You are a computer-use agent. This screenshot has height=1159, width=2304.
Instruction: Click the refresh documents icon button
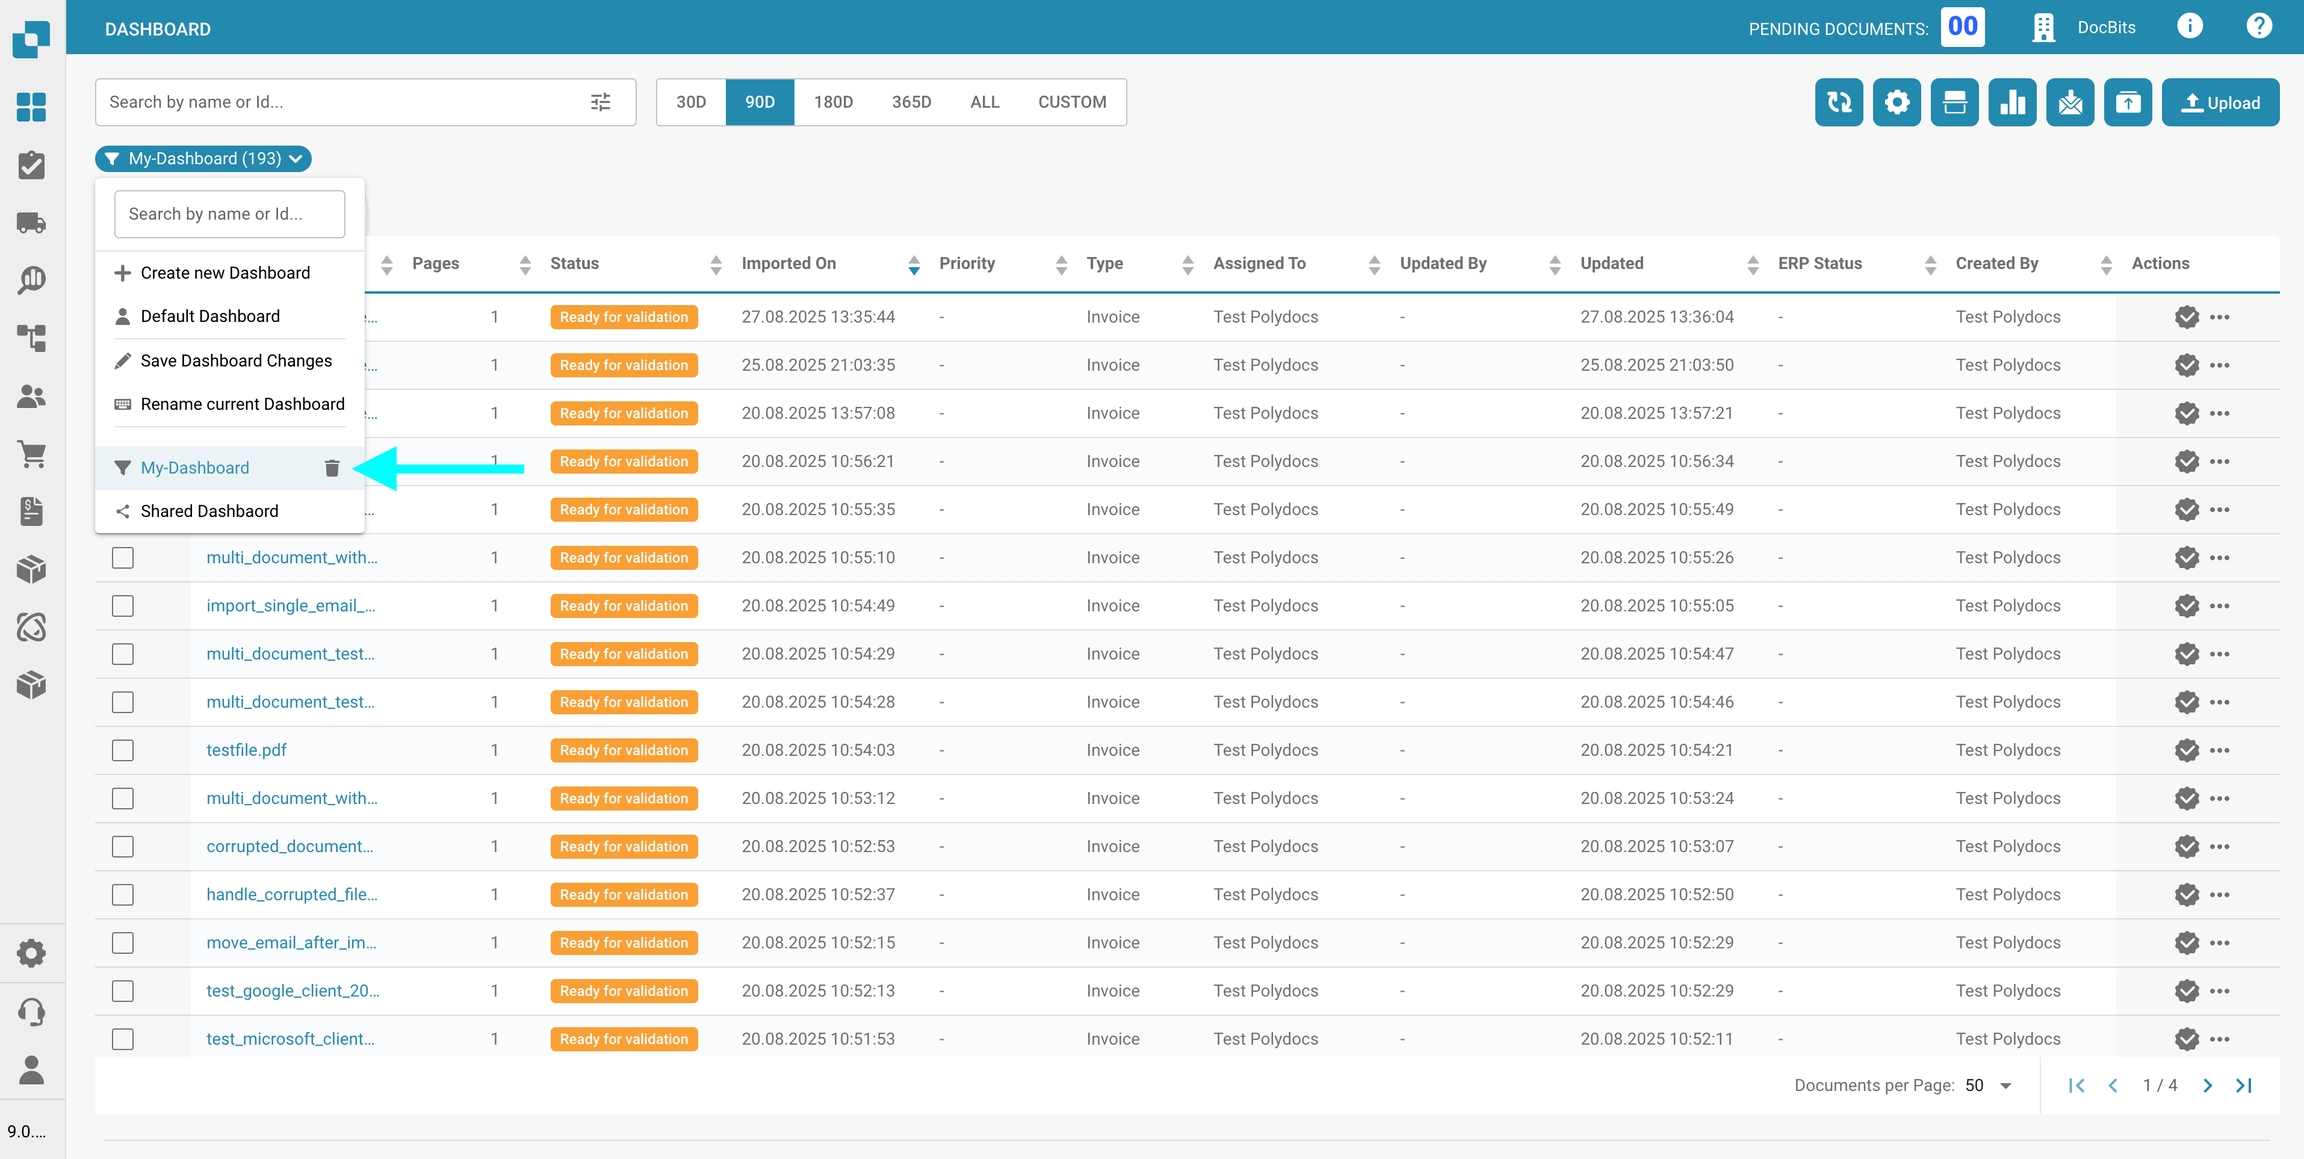1838,102
